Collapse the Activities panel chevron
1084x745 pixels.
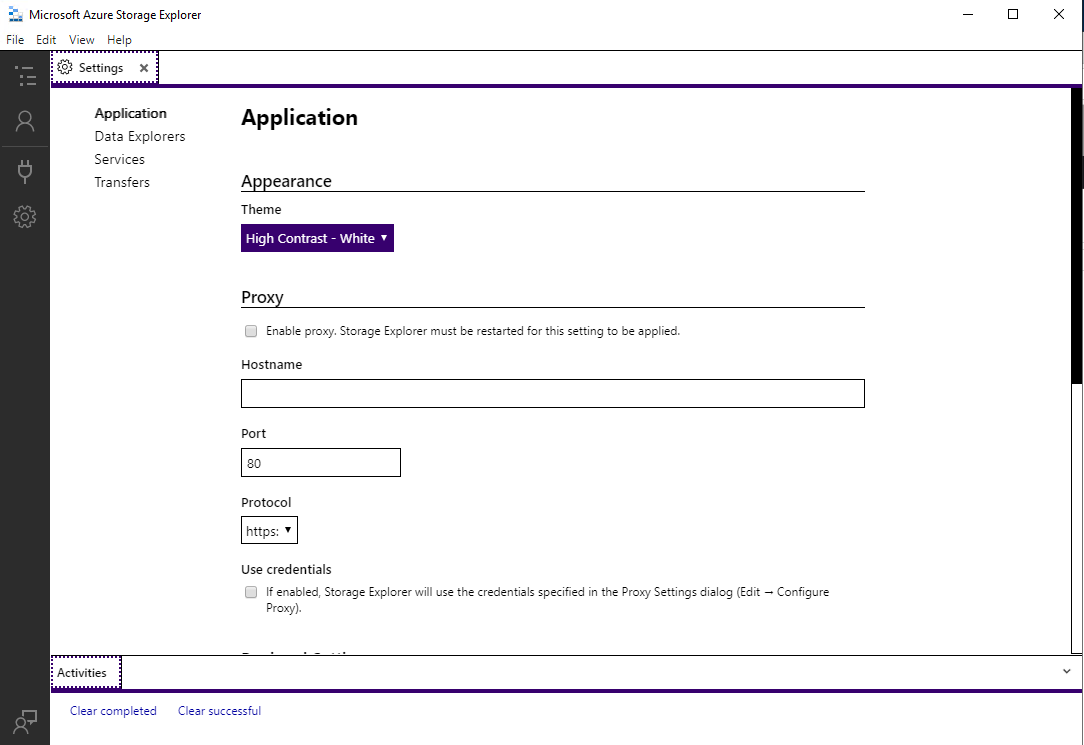[x=1067, y=671]
